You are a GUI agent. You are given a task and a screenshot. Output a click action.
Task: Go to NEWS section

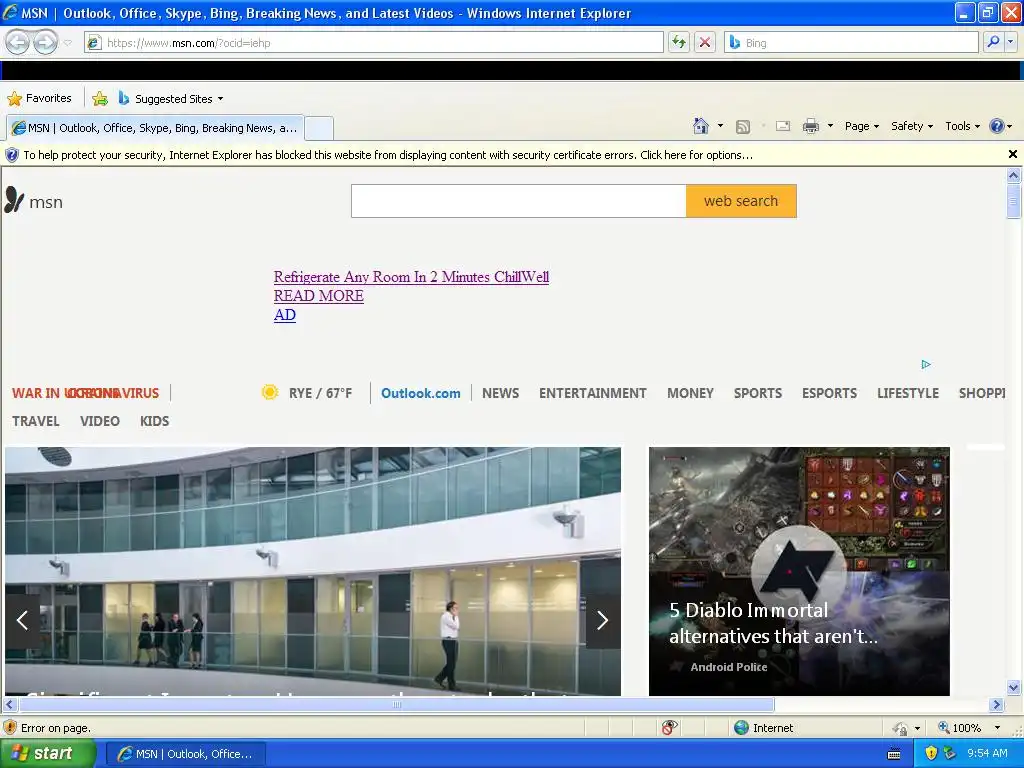(x=500, y=393)
